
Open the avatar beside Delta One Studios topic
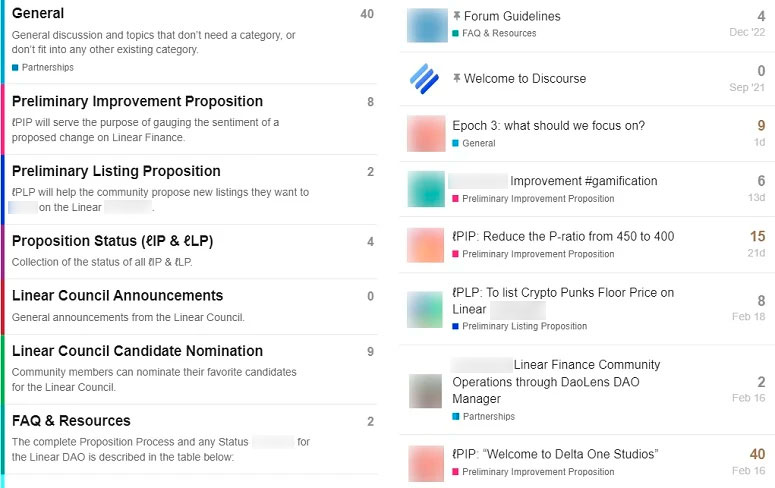point(427,463)
